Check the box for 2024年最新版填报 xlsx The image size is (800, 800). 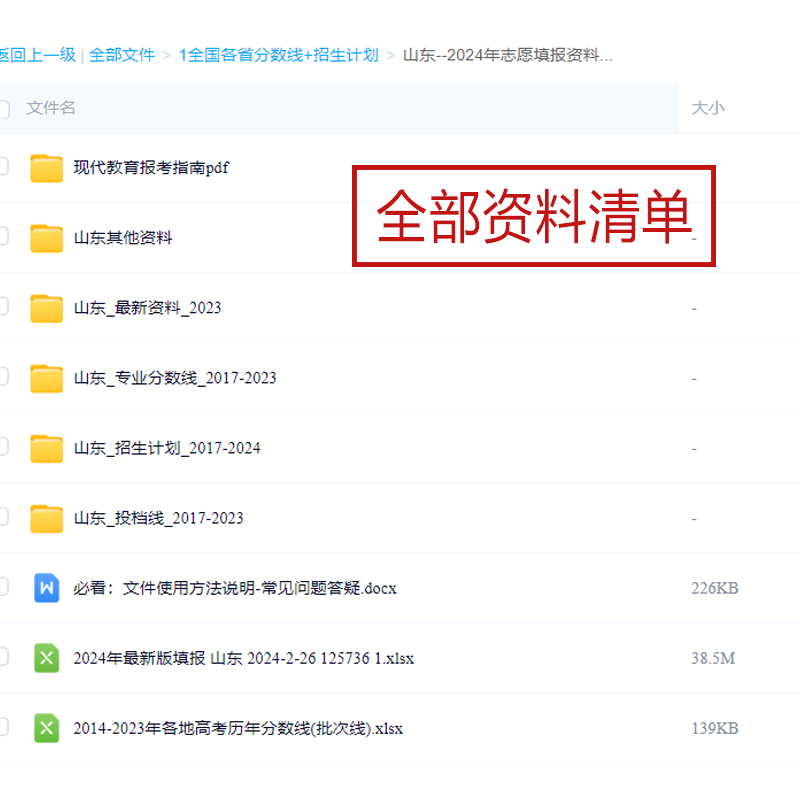[3, 656]
